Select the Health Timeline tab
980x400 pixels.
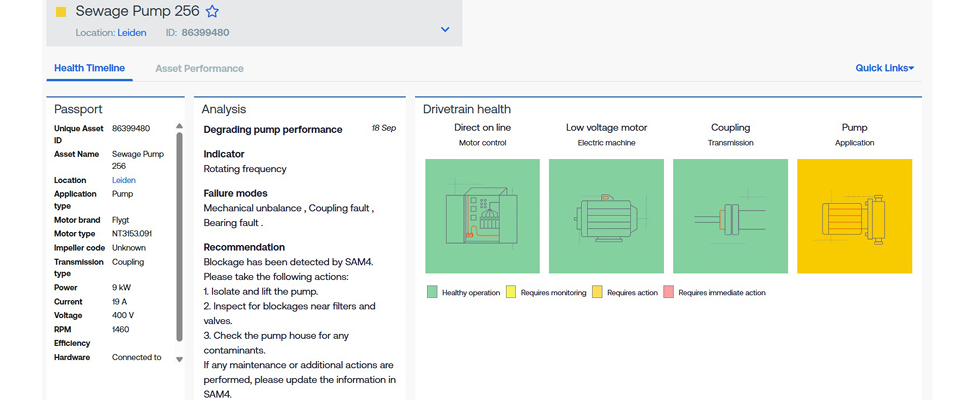89,68
